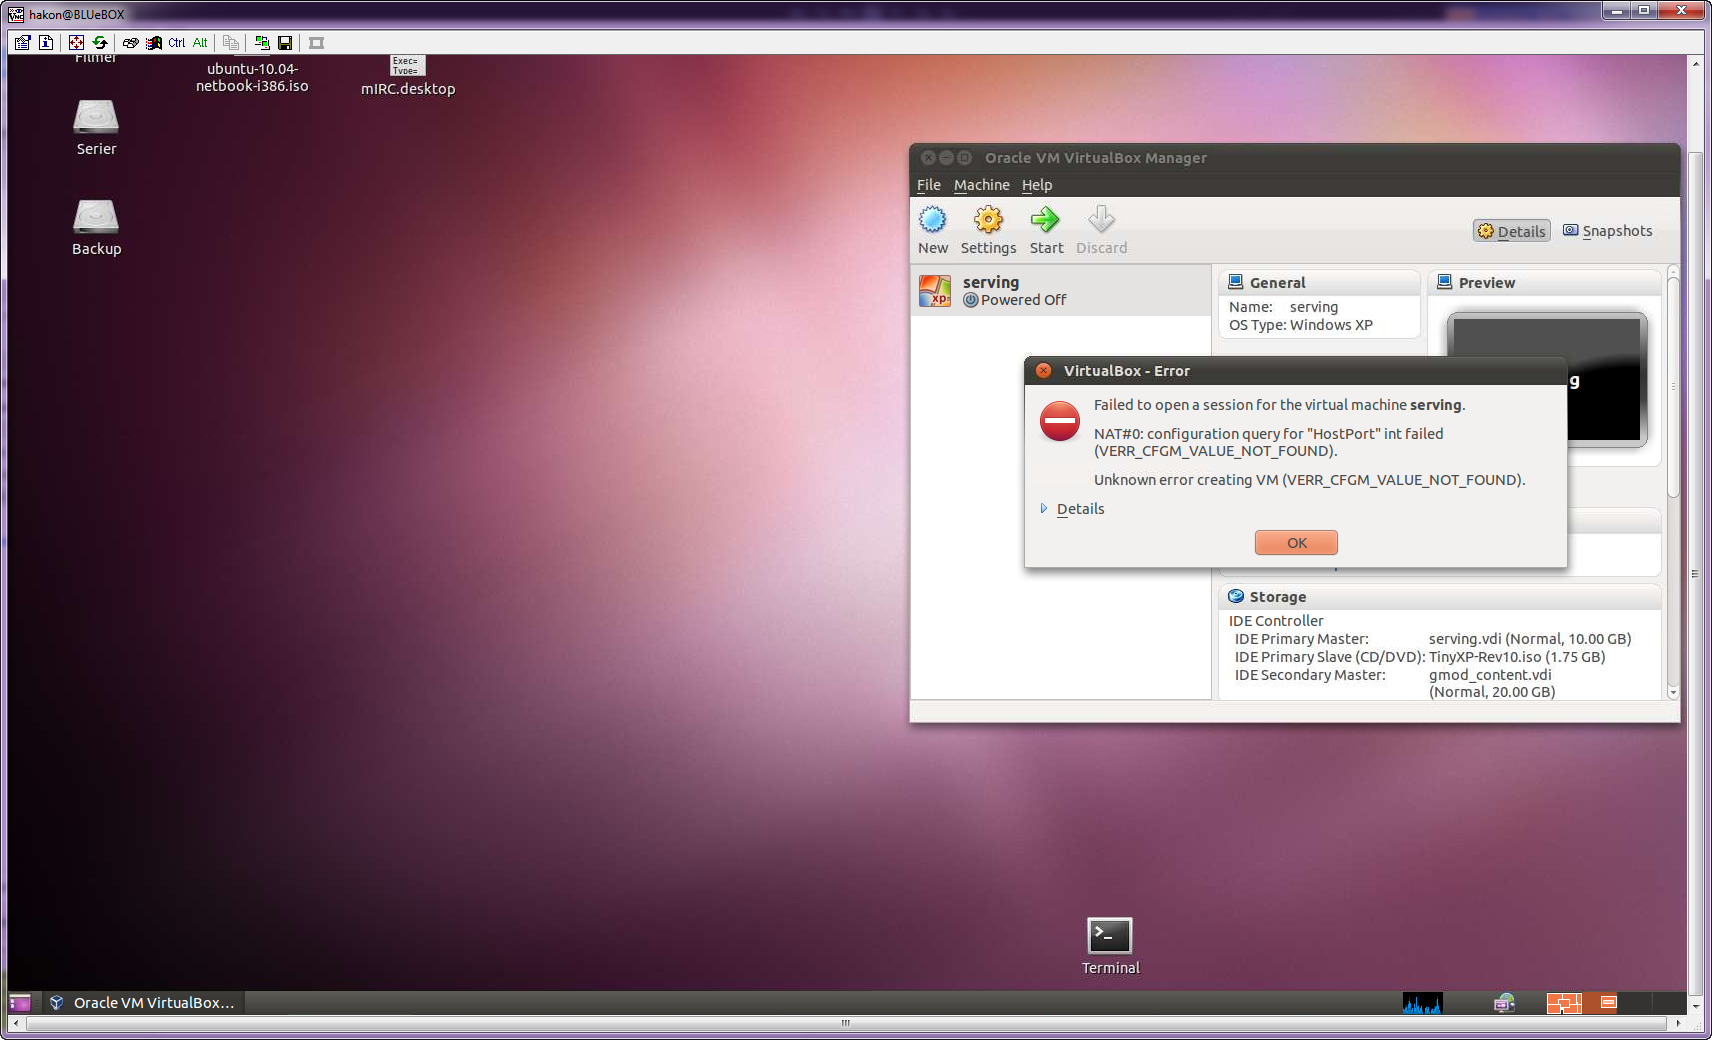This screenshot has height=1040, width=1712.
Task: Send Ctrl-Alt-Del keys icon
Action: click(x=130, y=42)
